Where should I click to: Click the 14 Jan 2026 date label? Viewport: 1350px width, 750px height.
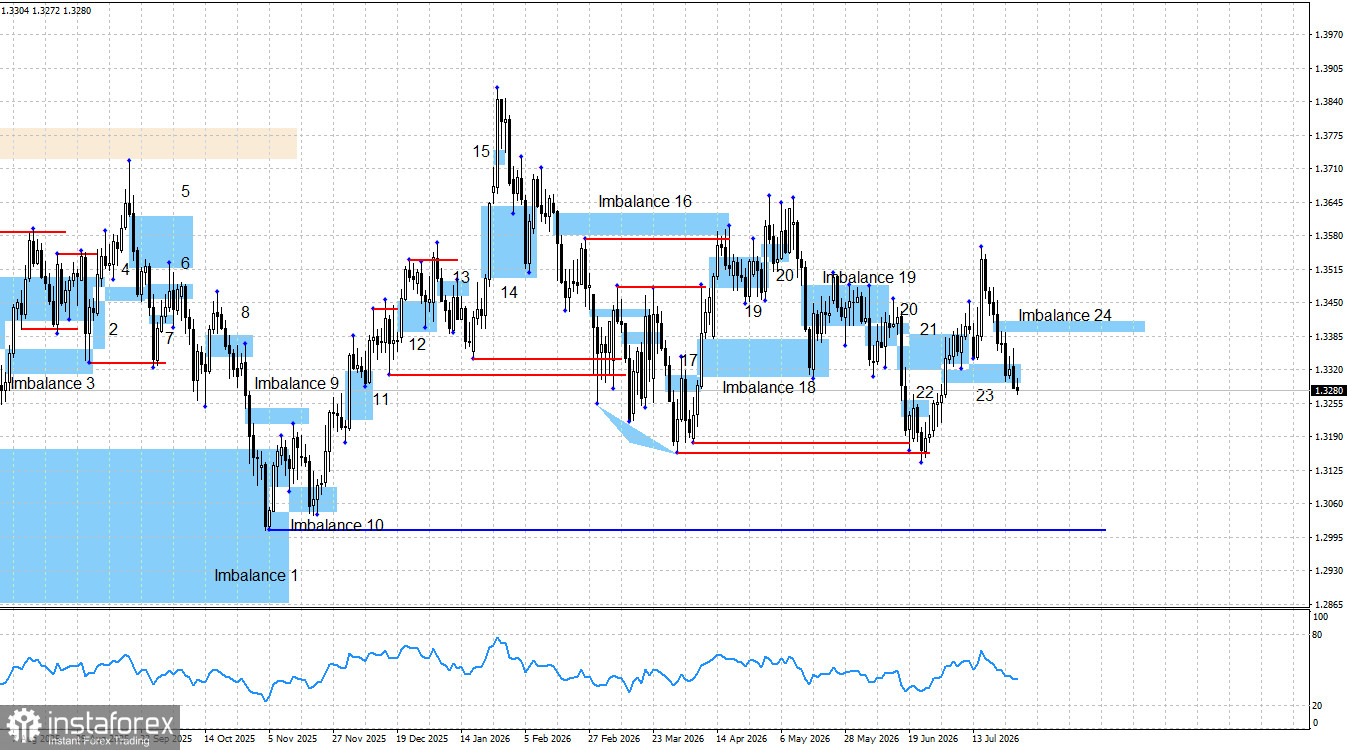point(485,739)
